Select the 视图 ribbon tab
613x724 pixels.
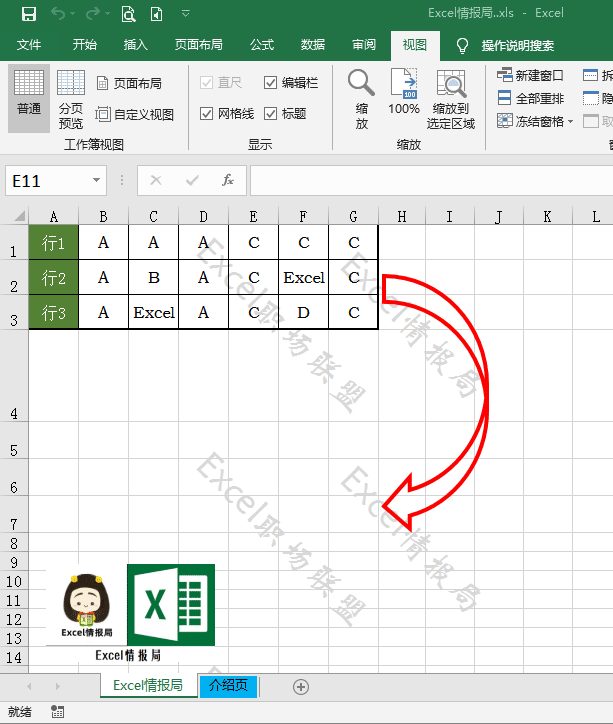coord(415,45)
